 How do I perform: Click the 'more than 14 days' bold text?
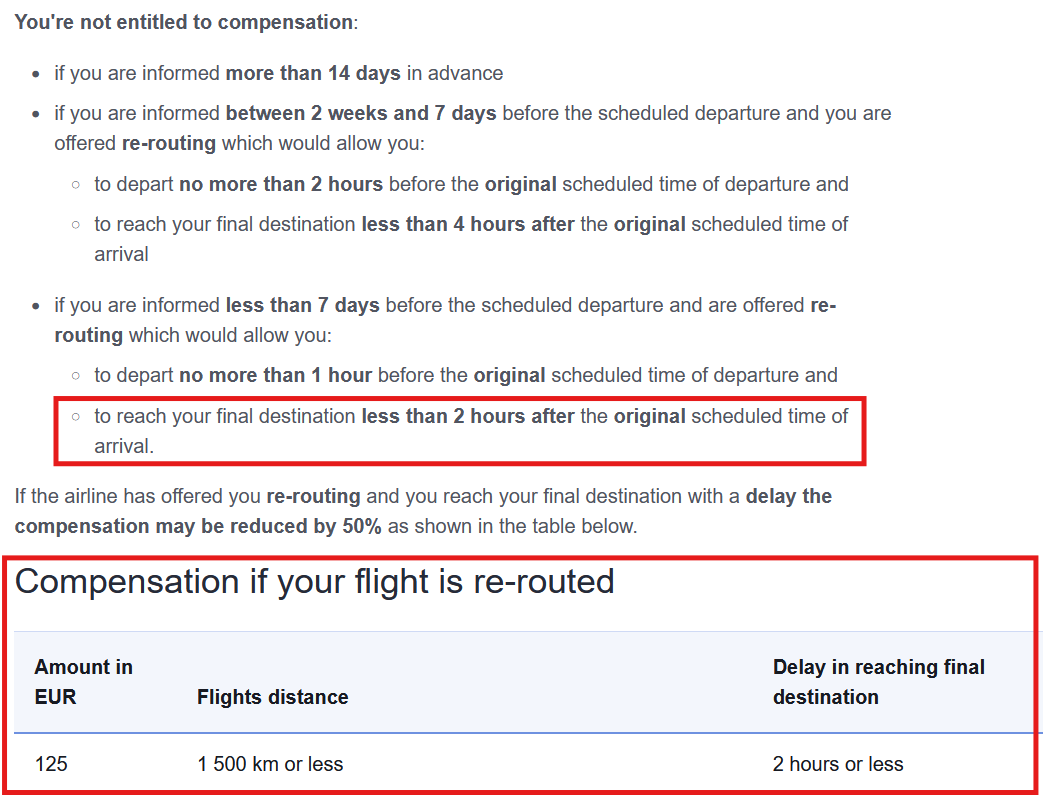[x=313, y=73]
